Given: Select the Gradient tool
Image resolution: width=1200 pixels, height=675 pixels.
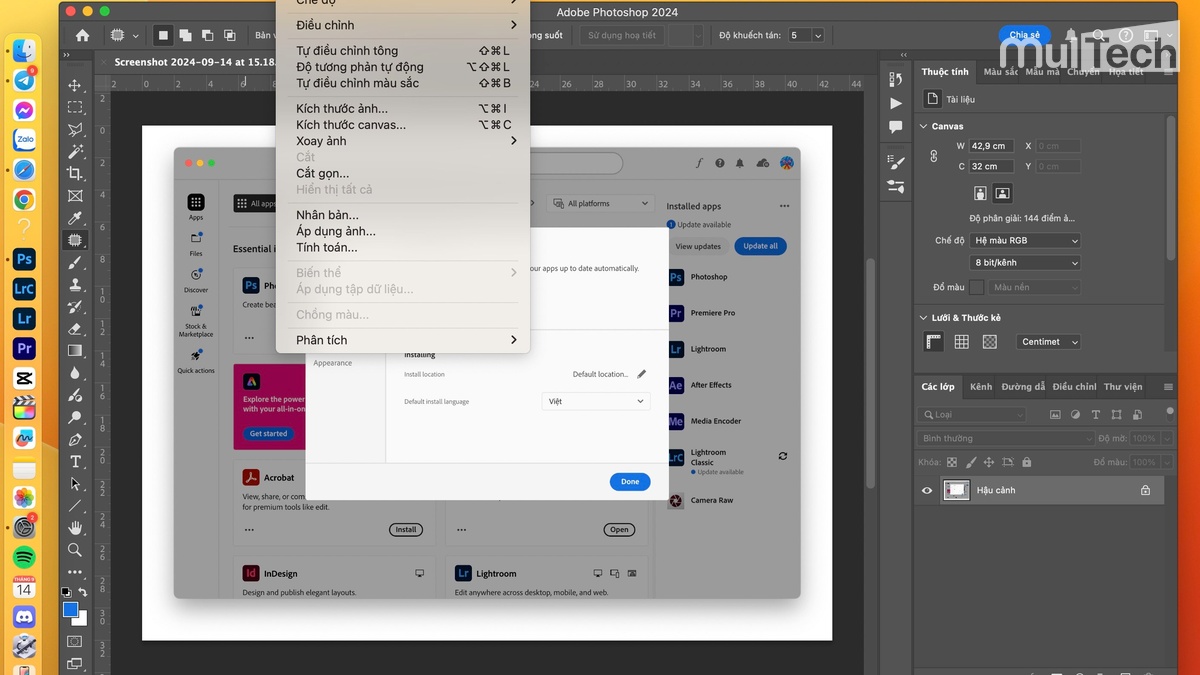Looking at the screenshot, I should pyautogui.click(x=75, y=352).
